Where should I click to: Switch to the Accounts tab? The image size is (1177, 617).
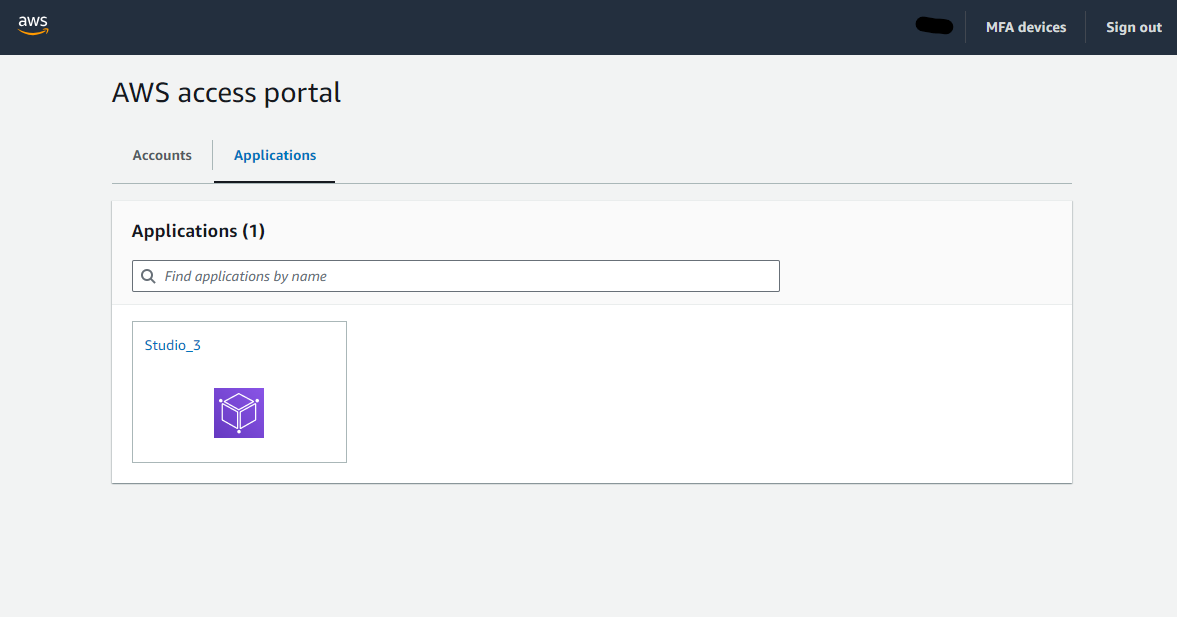point(162,155)
